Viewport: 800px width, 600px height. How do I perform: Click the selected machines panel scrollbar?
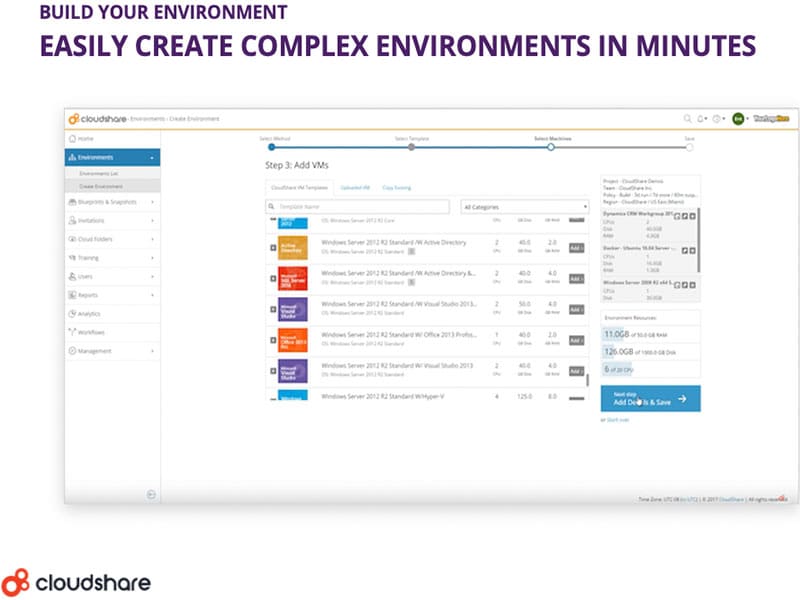pyautogui.click(x=698, y=240)
